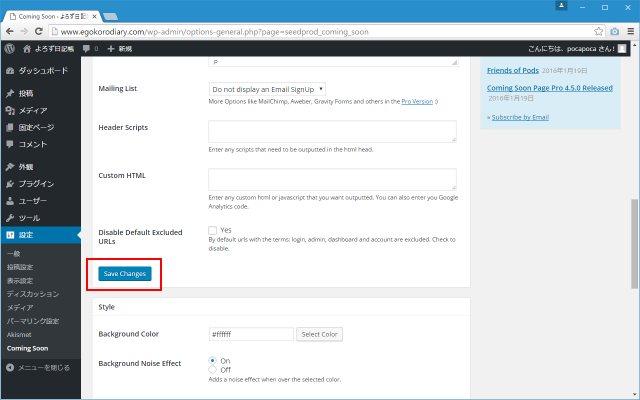This screenshot has height=400, width=640.
Task: Click Subscribe by Email link
Action: pos(520,117)
